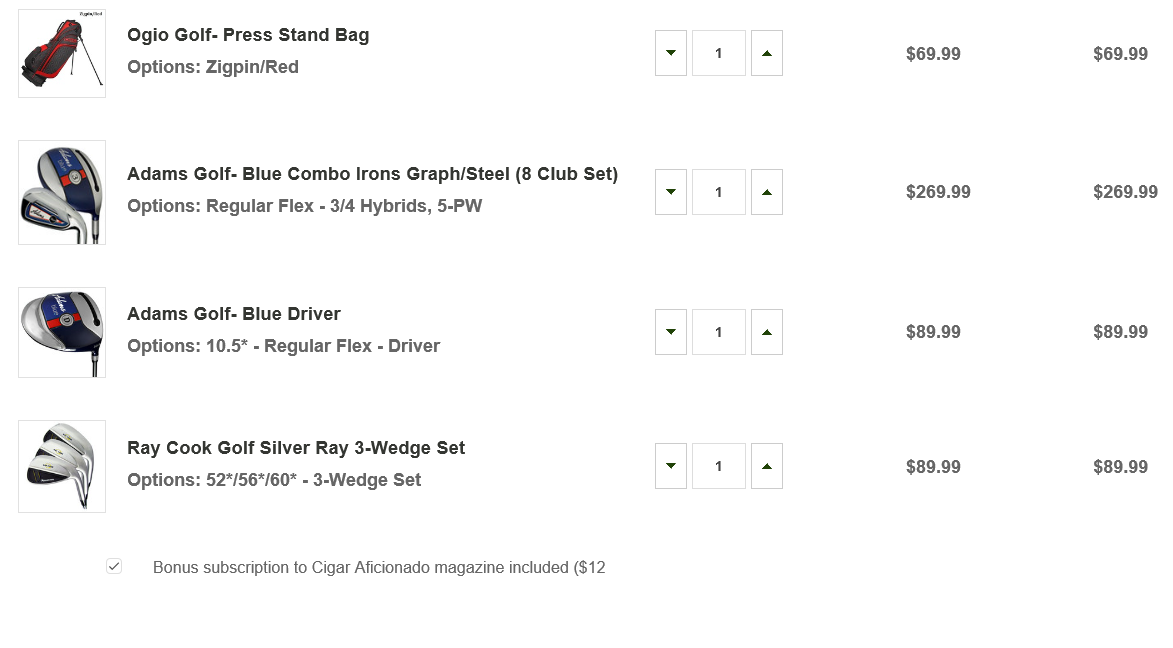1173x648 pixels.
Task: Open Ray Cook Golf Silver Ray 3-Wedge Set
Action: pyautogui.click(x=296, y=448)
